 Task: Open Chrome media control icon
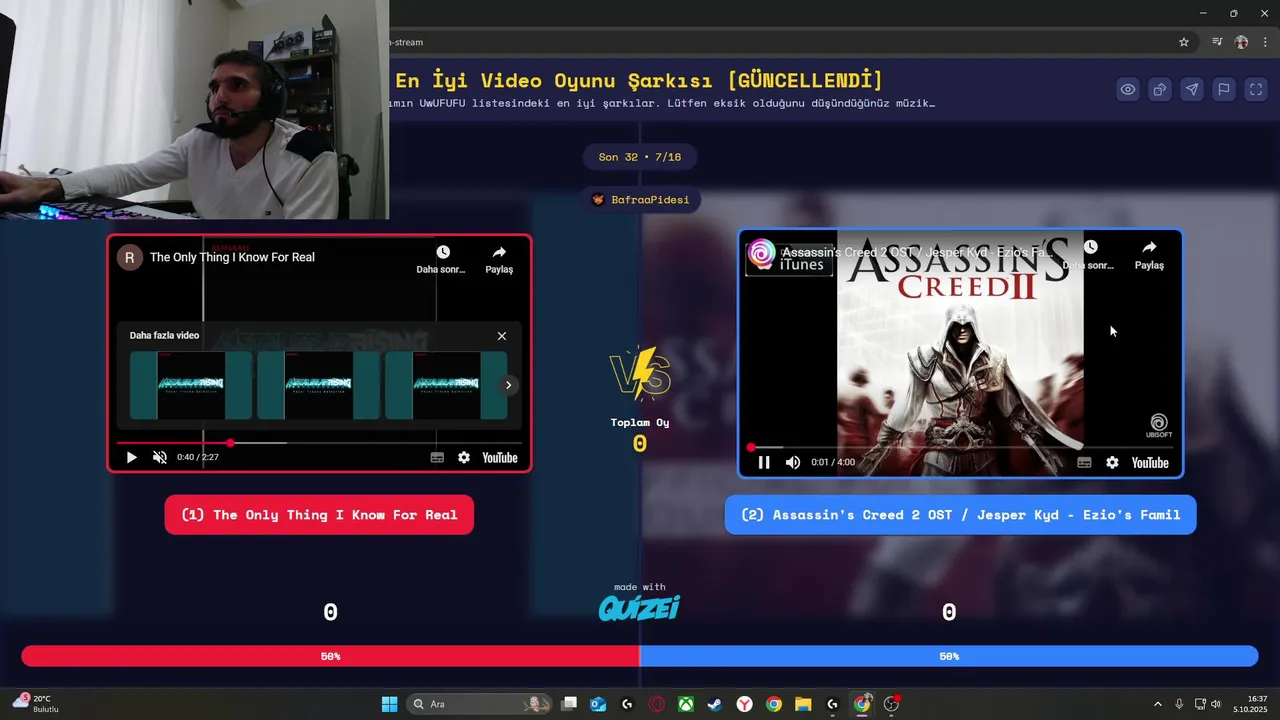(1217, 42)
